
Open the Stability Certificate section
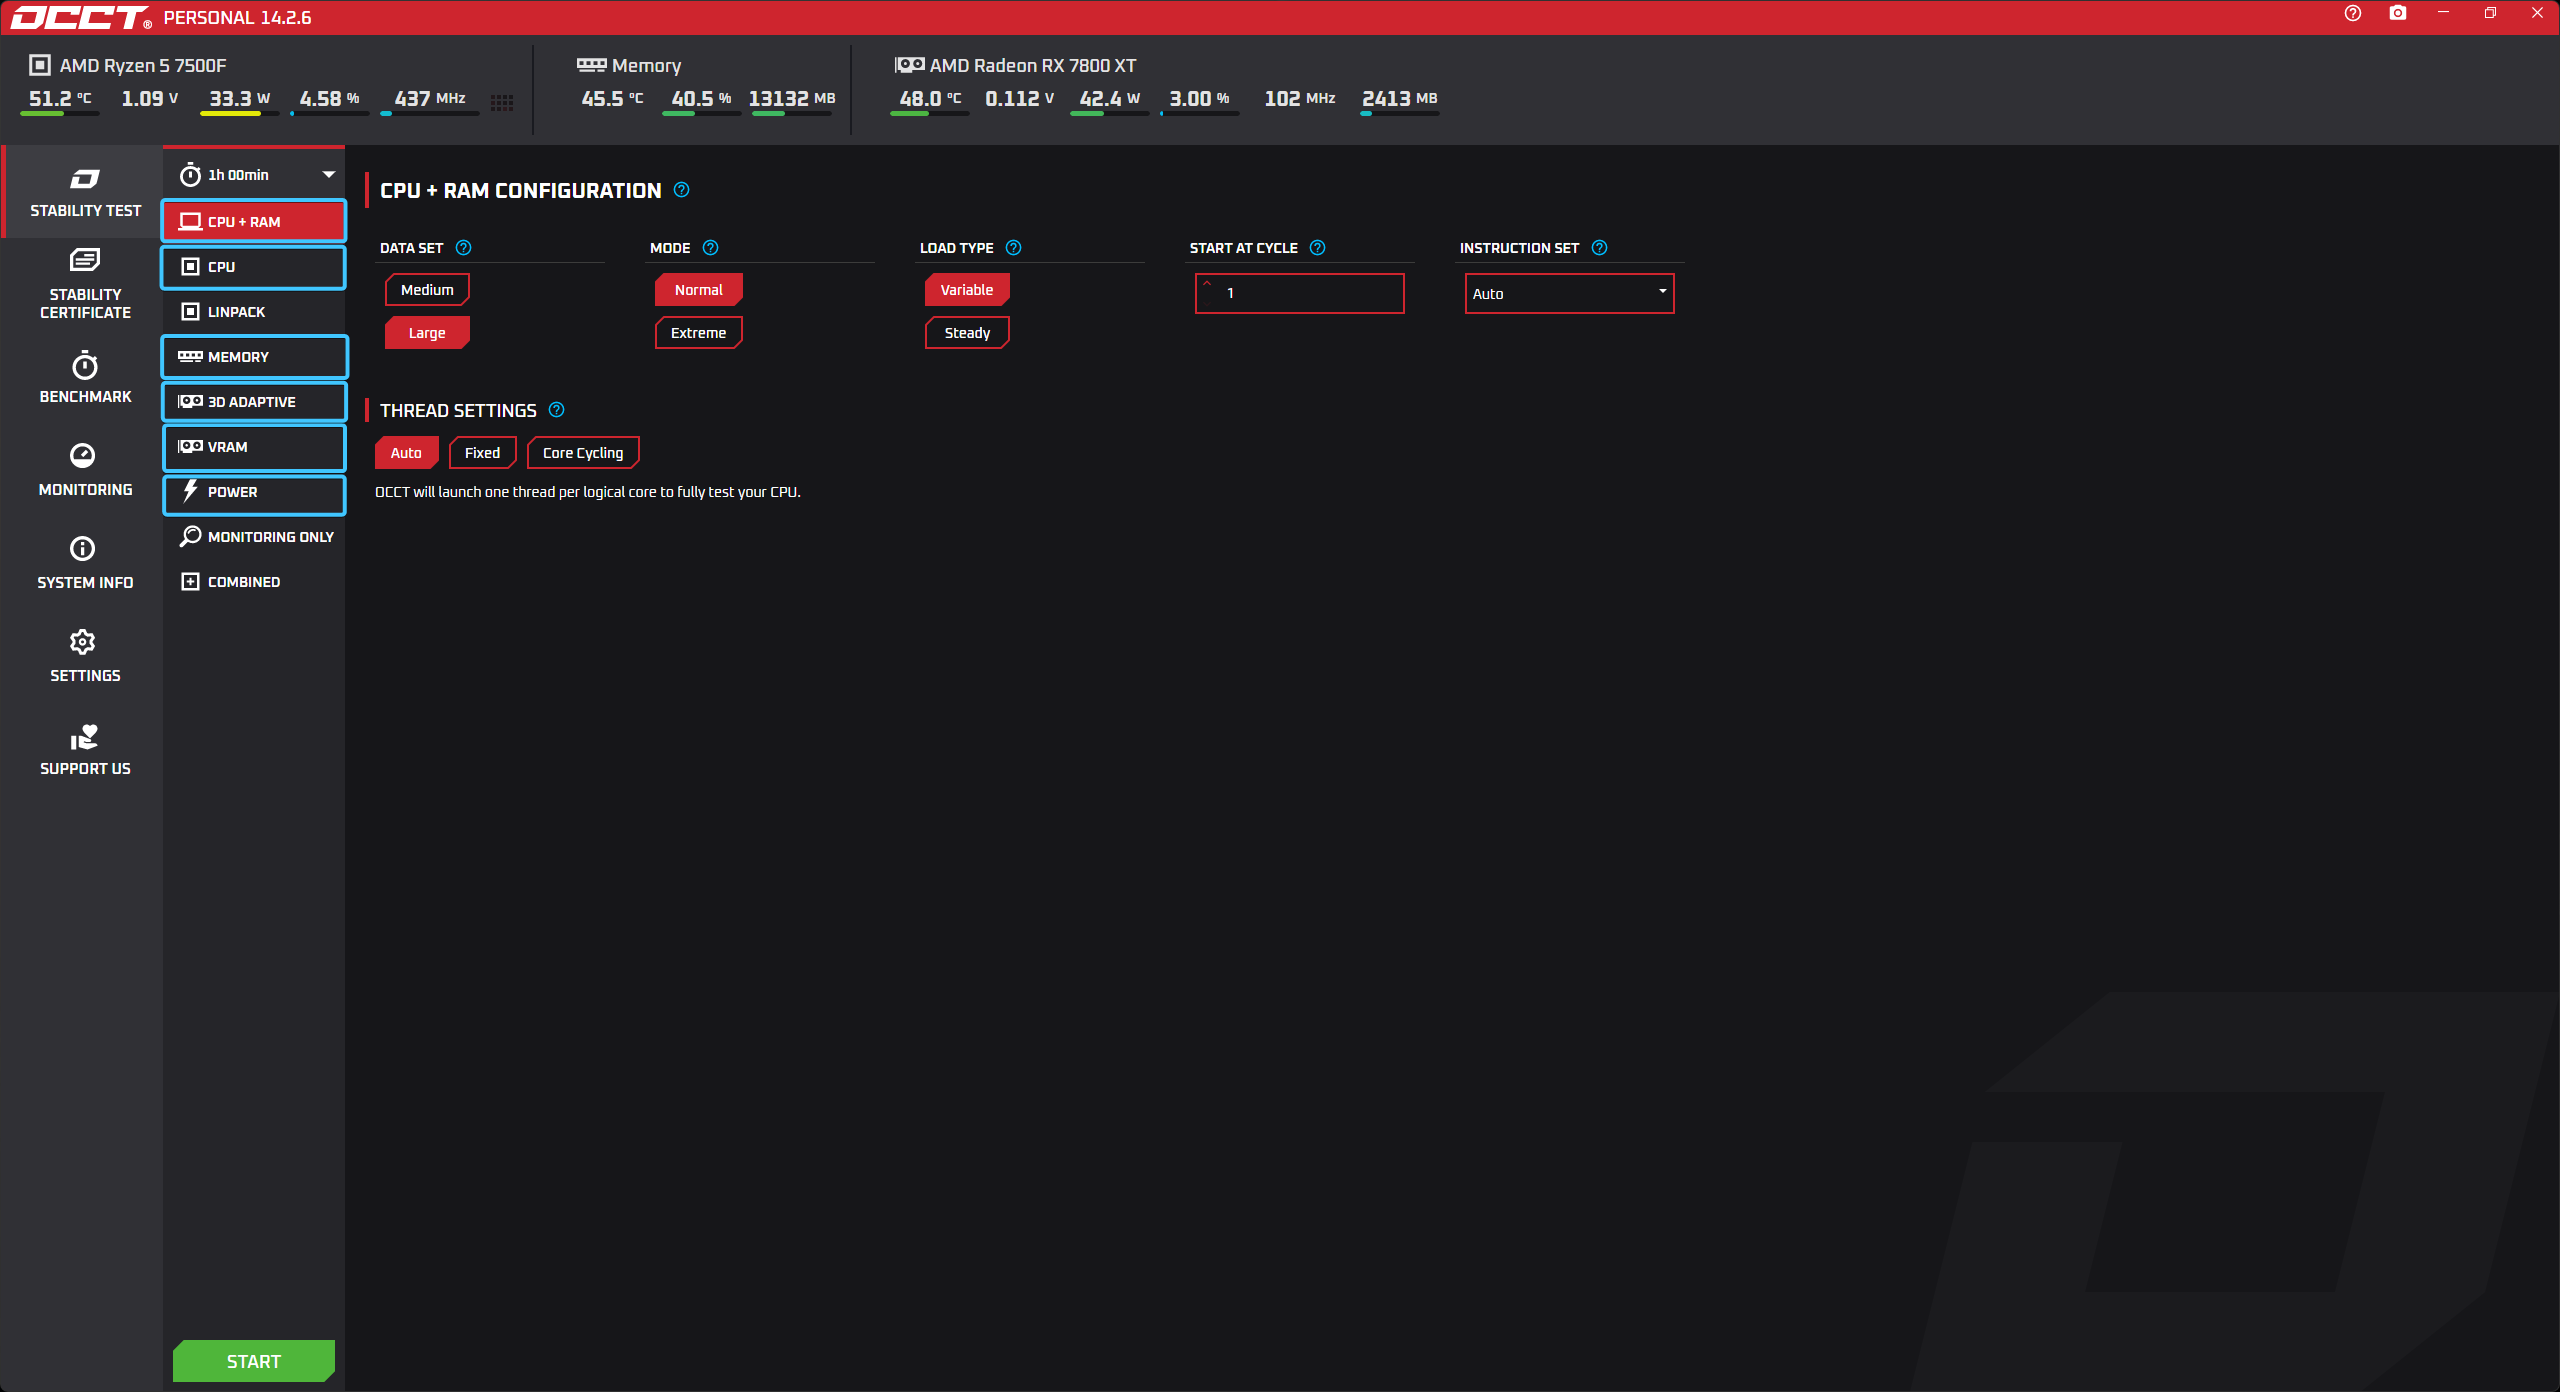(85, 284)
